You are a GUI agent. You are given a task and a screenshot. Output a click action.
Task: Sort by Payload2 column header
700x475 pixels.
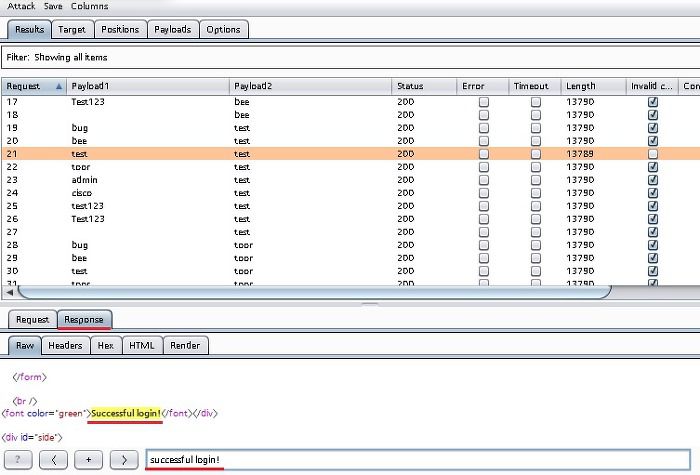pos(310,86)
